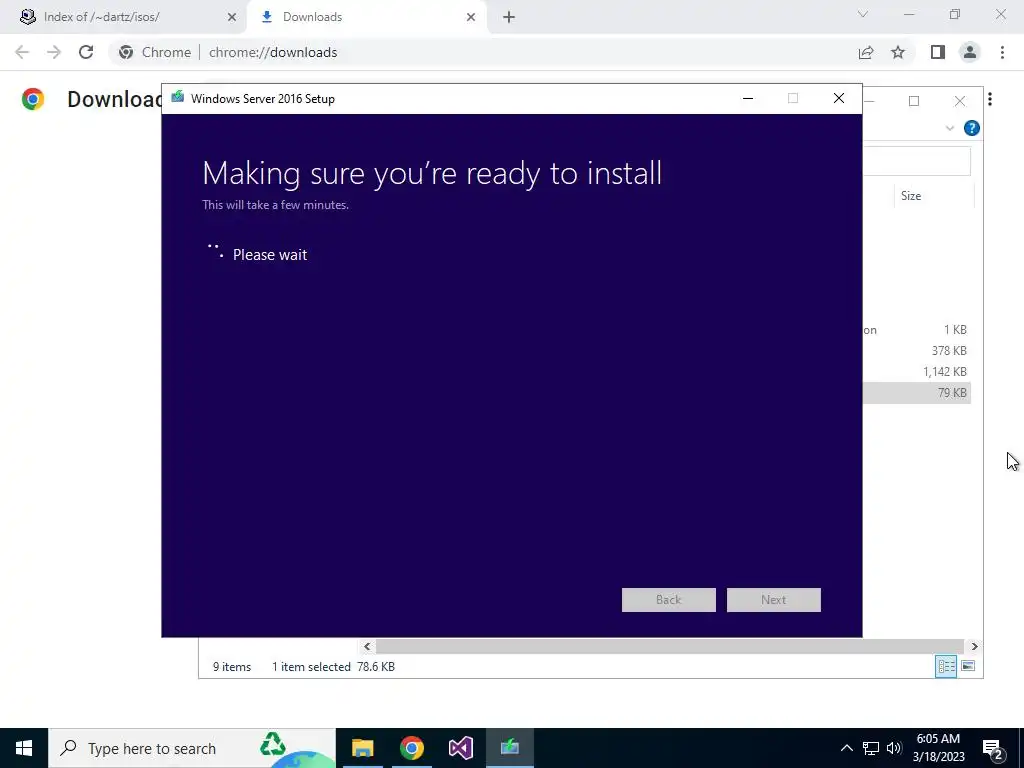
Task: Click the taskbar search box
Action: pyautogui.click(x=191, y=748)
